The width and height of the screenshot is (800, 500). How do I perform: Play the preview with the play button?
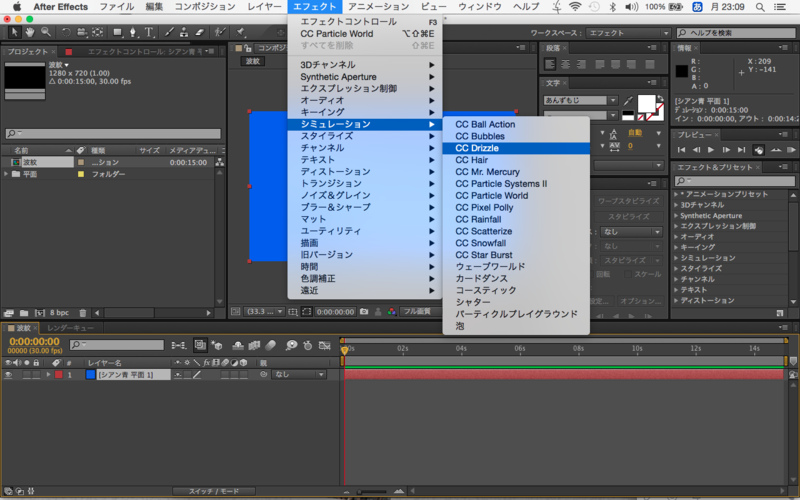point(711,150)
